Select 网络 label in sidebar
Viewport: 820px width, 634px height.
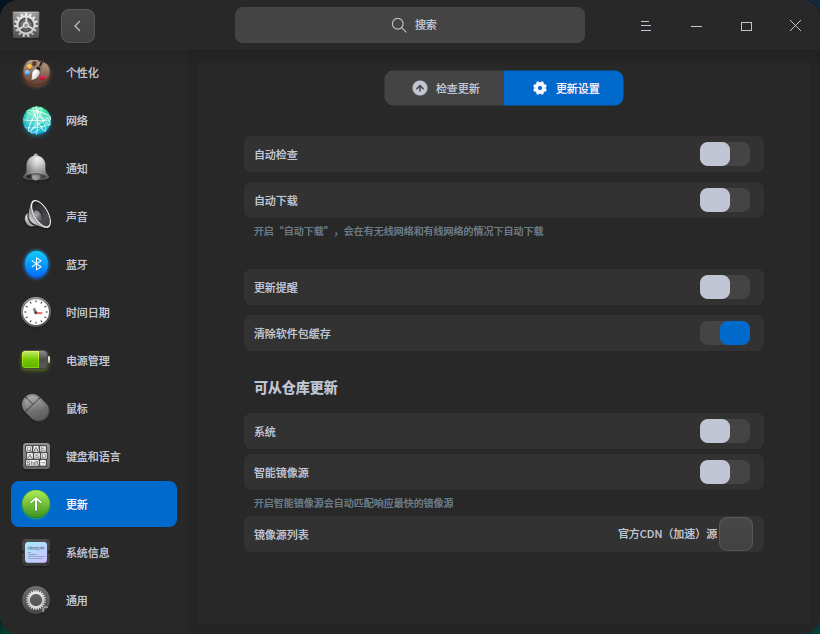point(77,121)
